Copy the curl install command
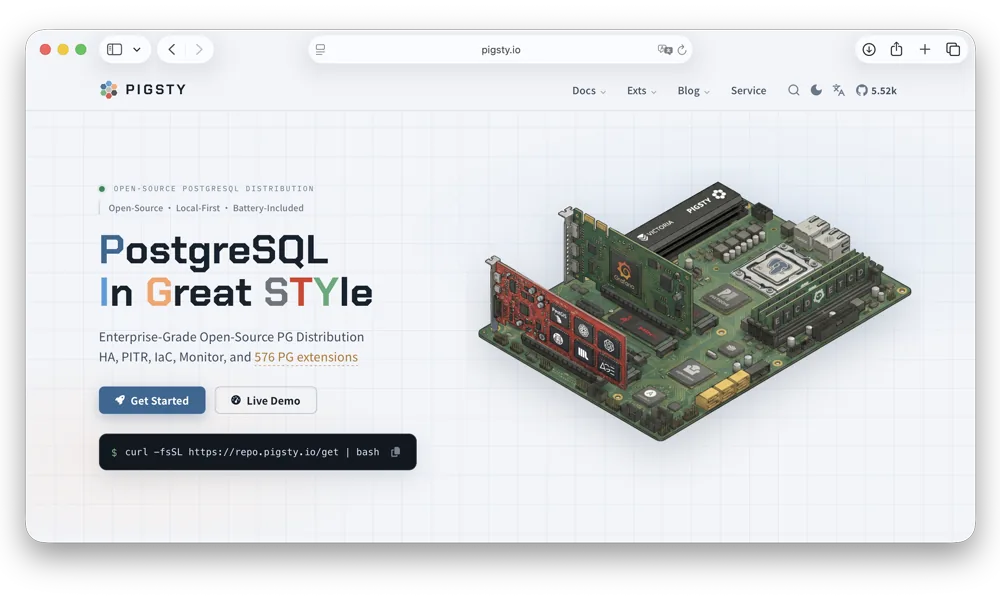The width and height of the screenshot is (1000, 600). click(x=395, y=452)
